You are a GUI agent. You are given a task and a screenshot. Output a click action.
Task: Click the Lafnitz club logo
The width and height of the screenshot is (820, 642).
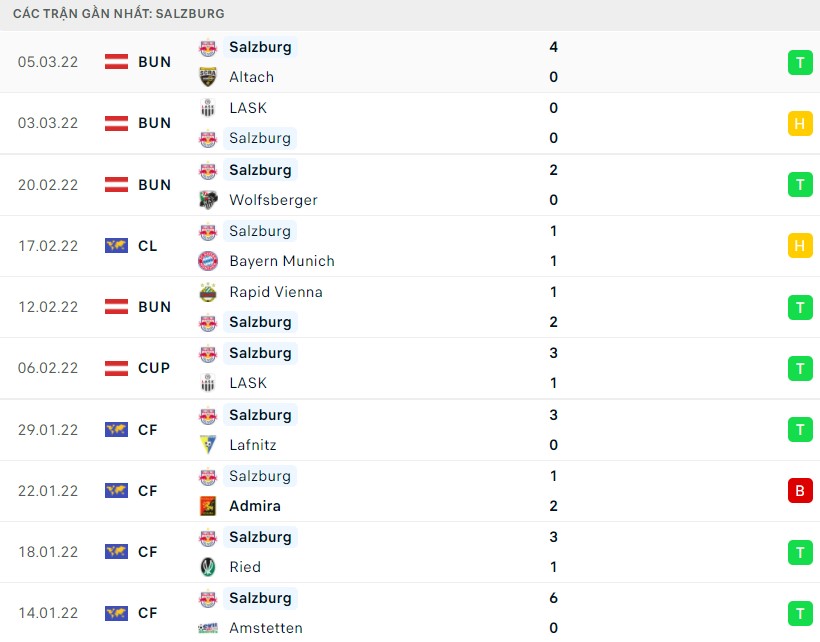[x=208, y=445]
